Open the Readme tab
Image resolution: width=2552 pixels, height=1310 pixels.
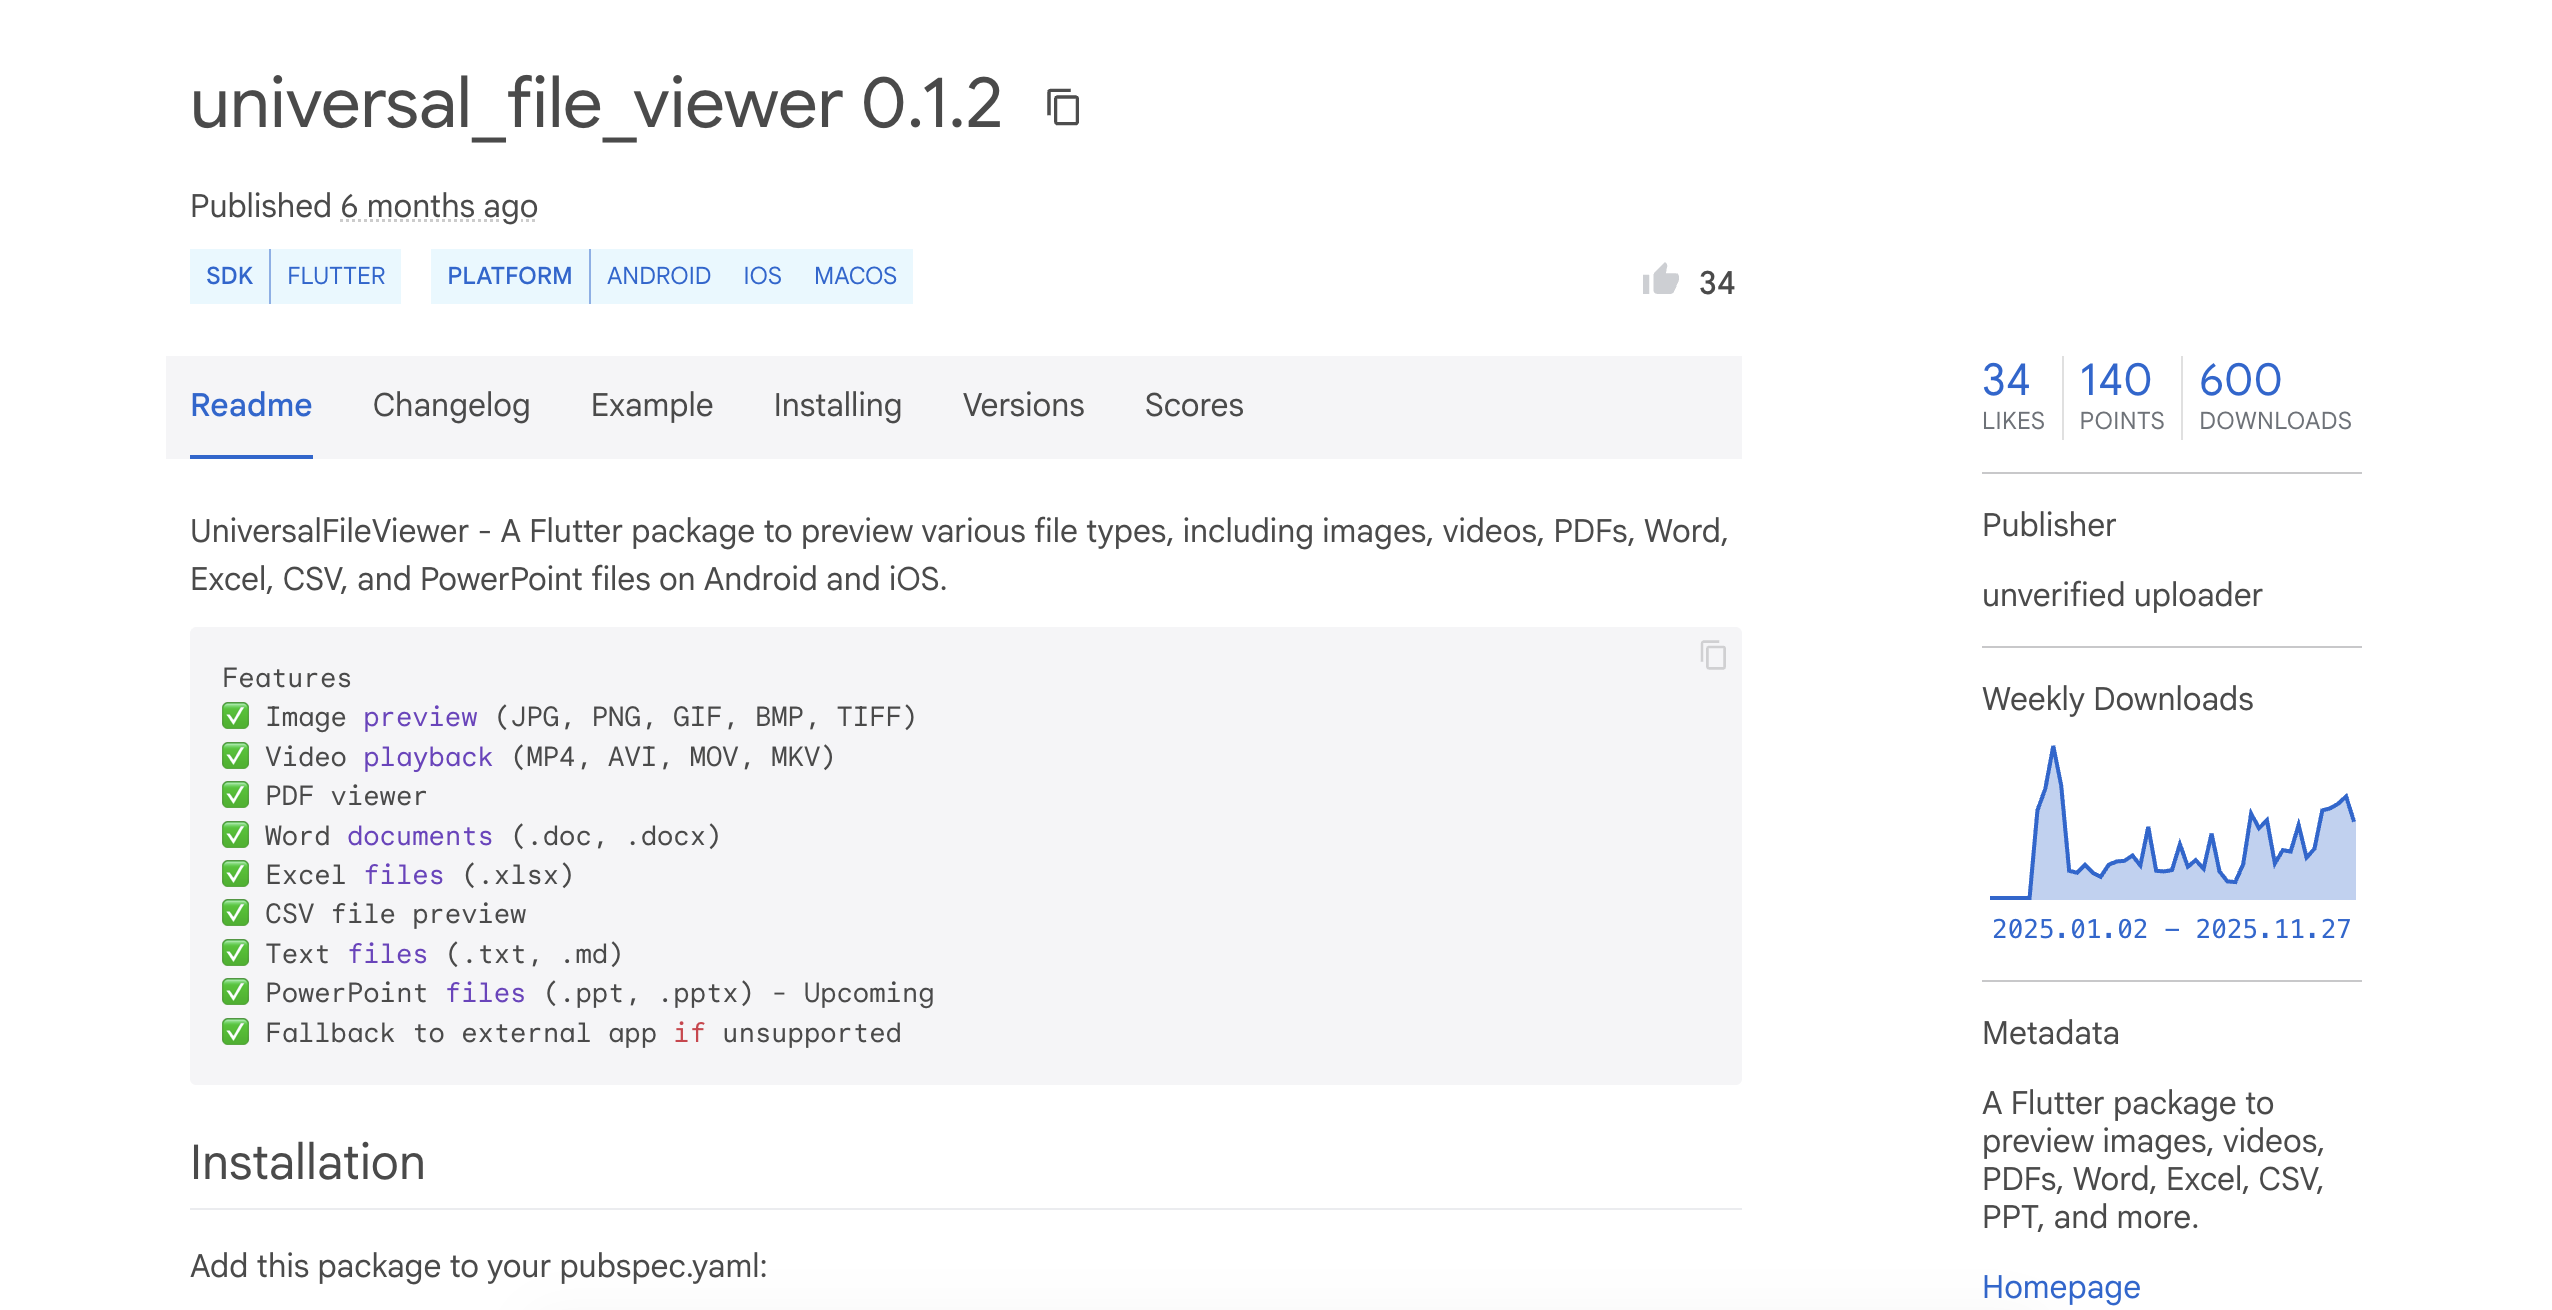pos(251,405)
